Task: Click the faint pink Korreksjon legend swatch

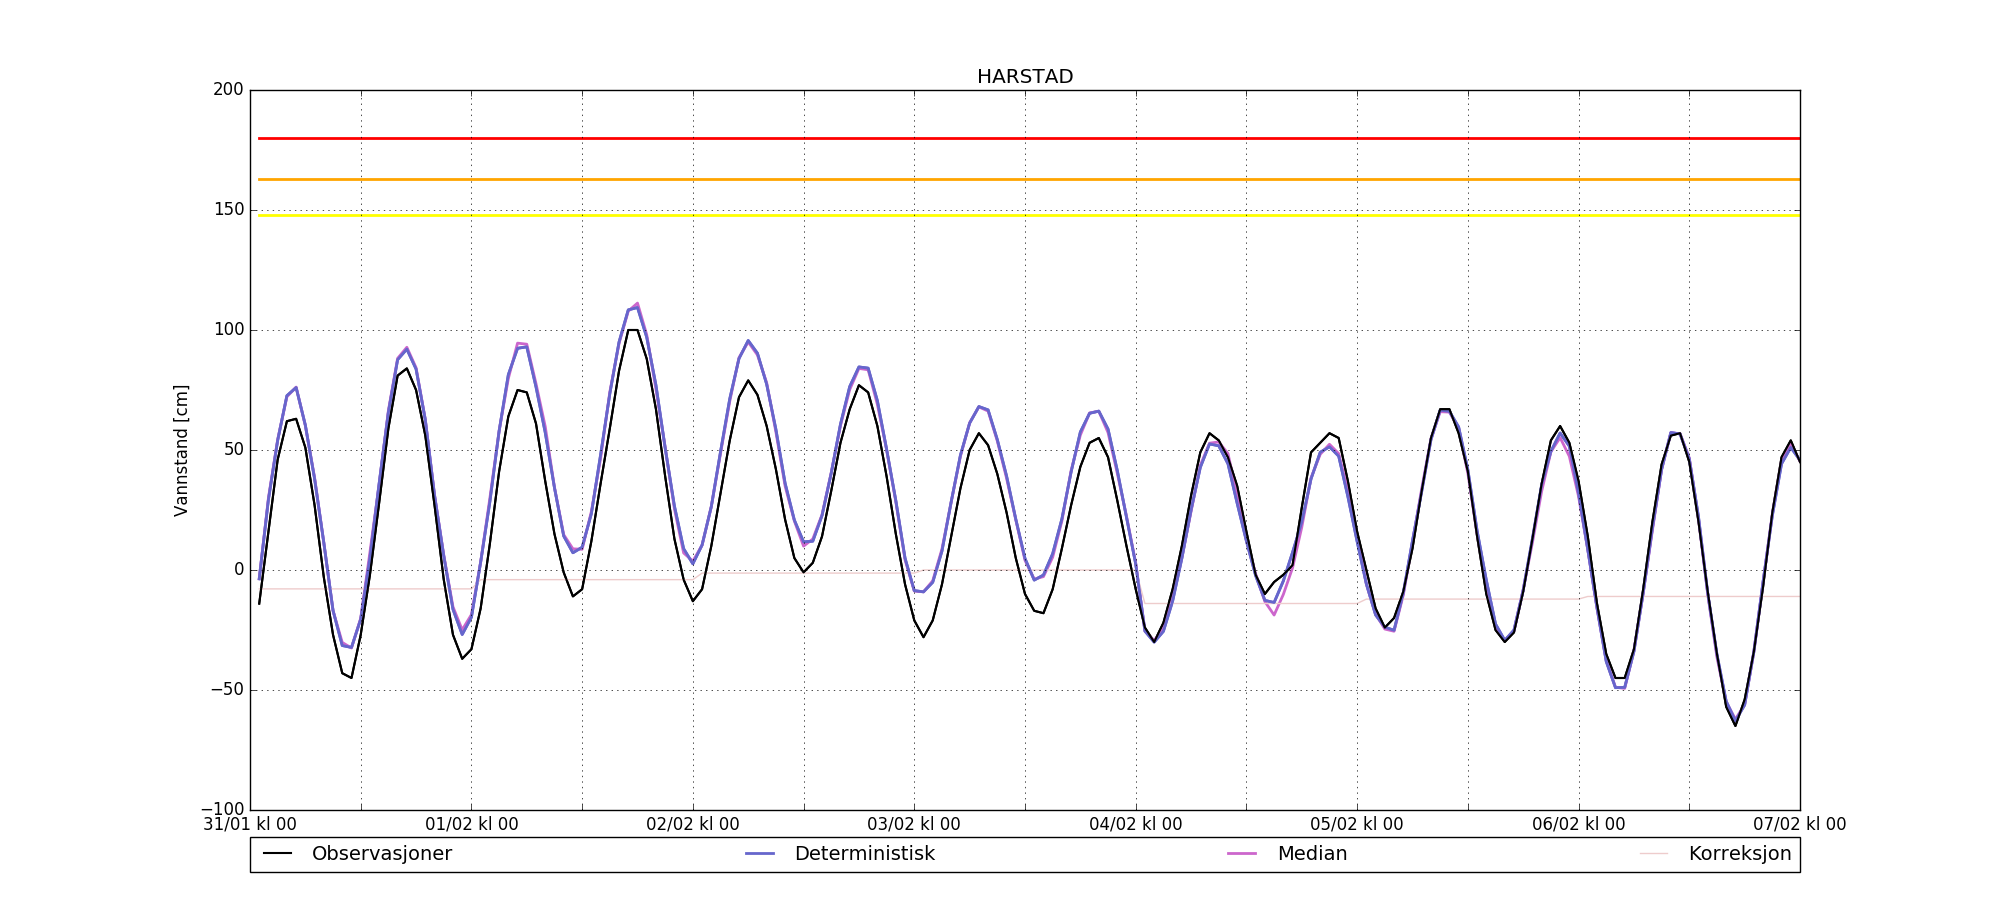Action: [1654, 854]
